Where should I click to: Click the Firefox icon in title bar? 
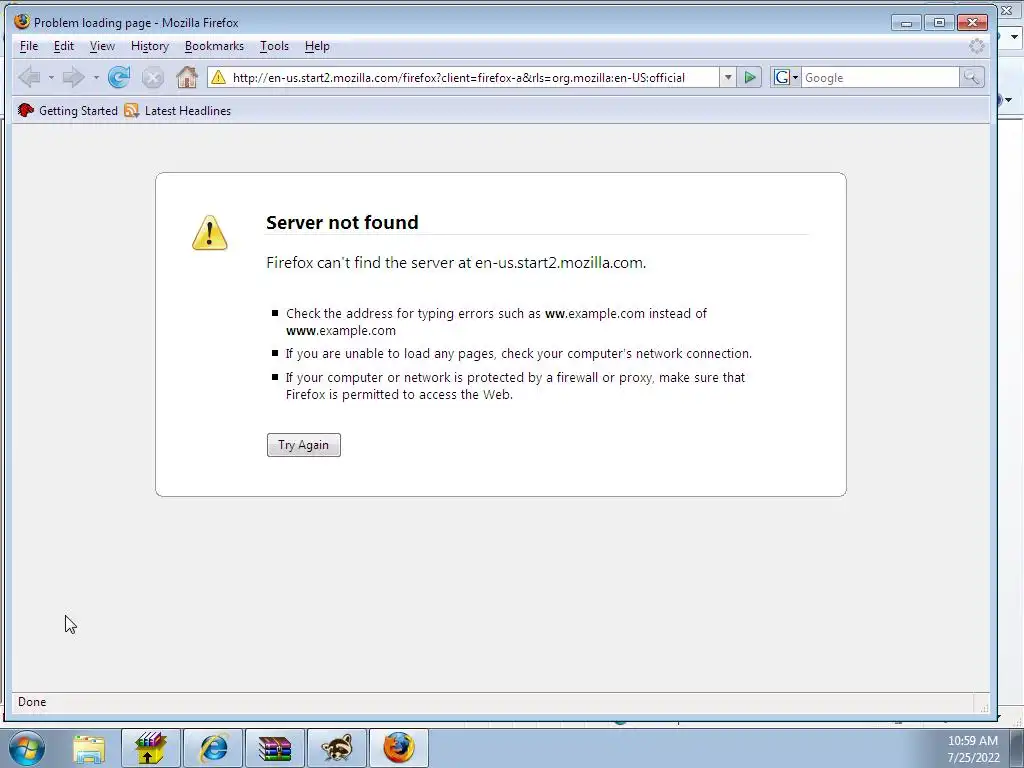point(22,22)
